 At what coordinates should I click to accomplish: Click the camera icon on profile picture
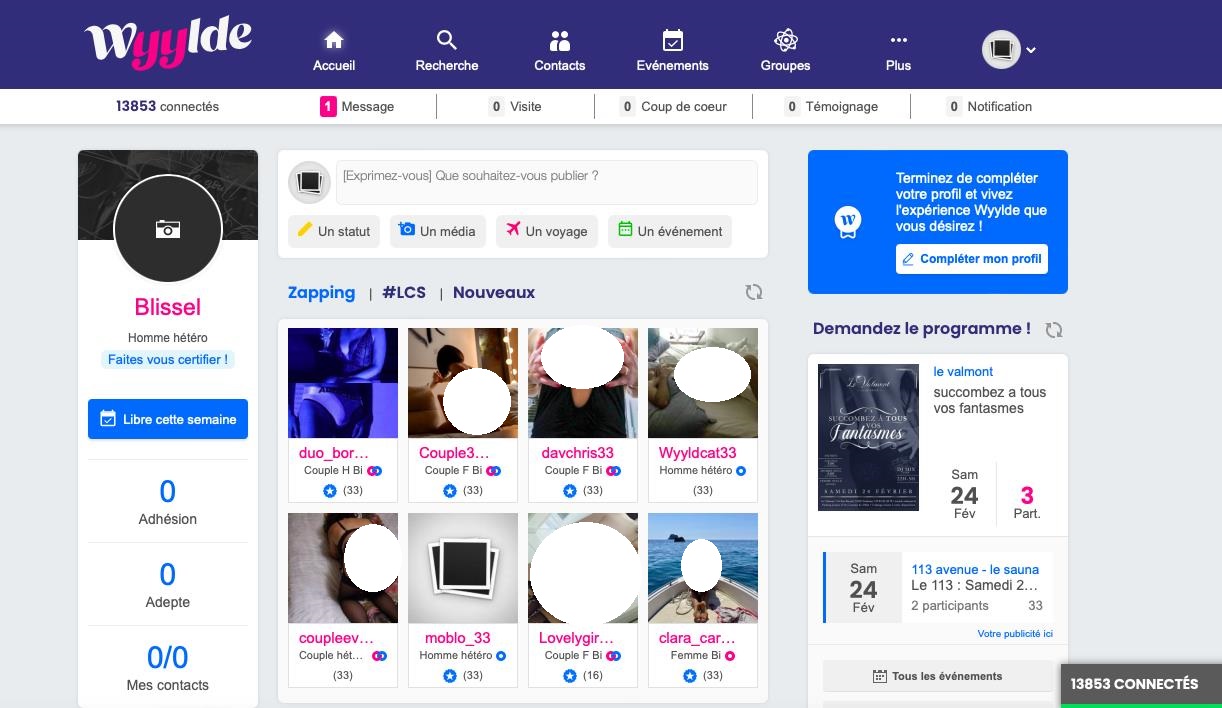168,230
